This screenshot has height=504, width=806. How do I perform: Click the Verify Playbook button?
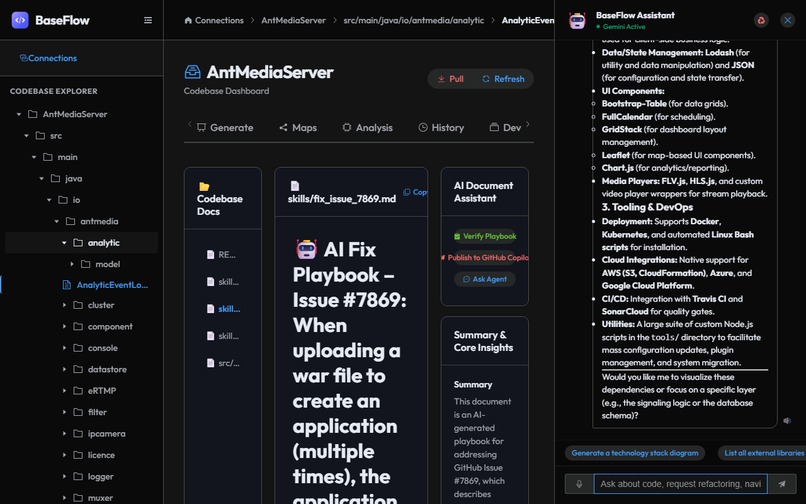485,237
